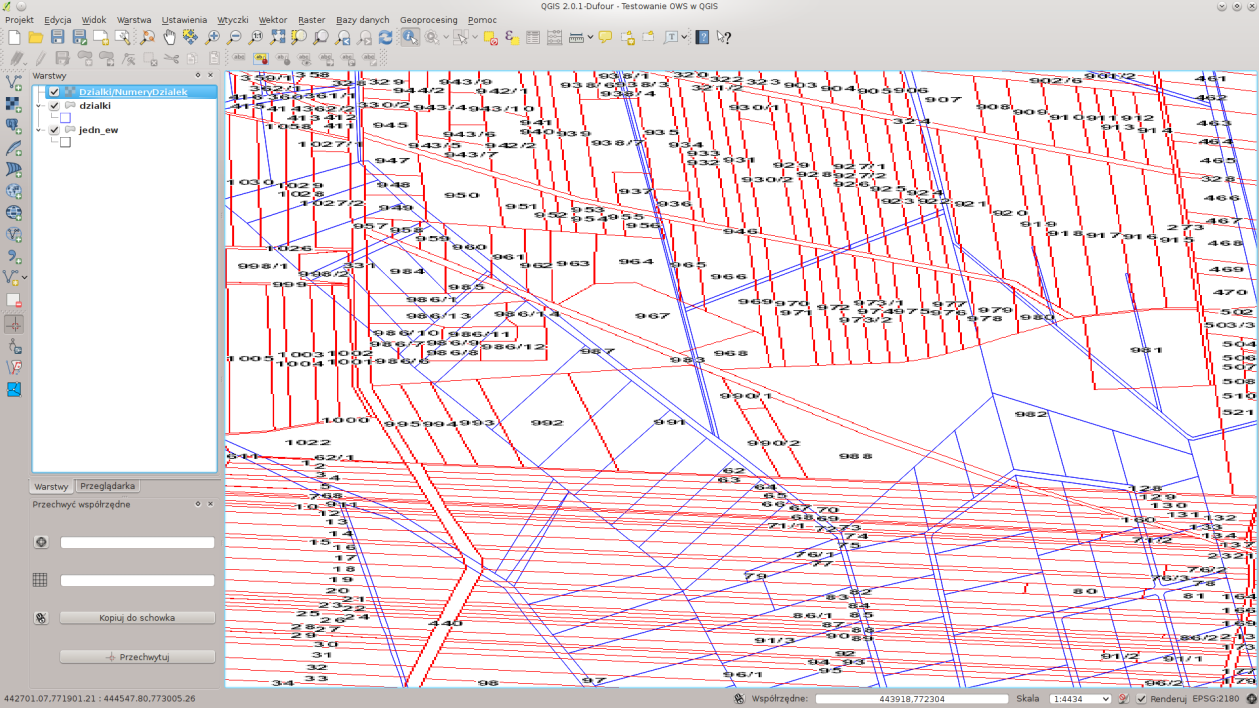Screen dimensions: 1259x708
Task: Toggle visibility of Dzialki/NumeryDzialek layer
Action: coord(54,92)
